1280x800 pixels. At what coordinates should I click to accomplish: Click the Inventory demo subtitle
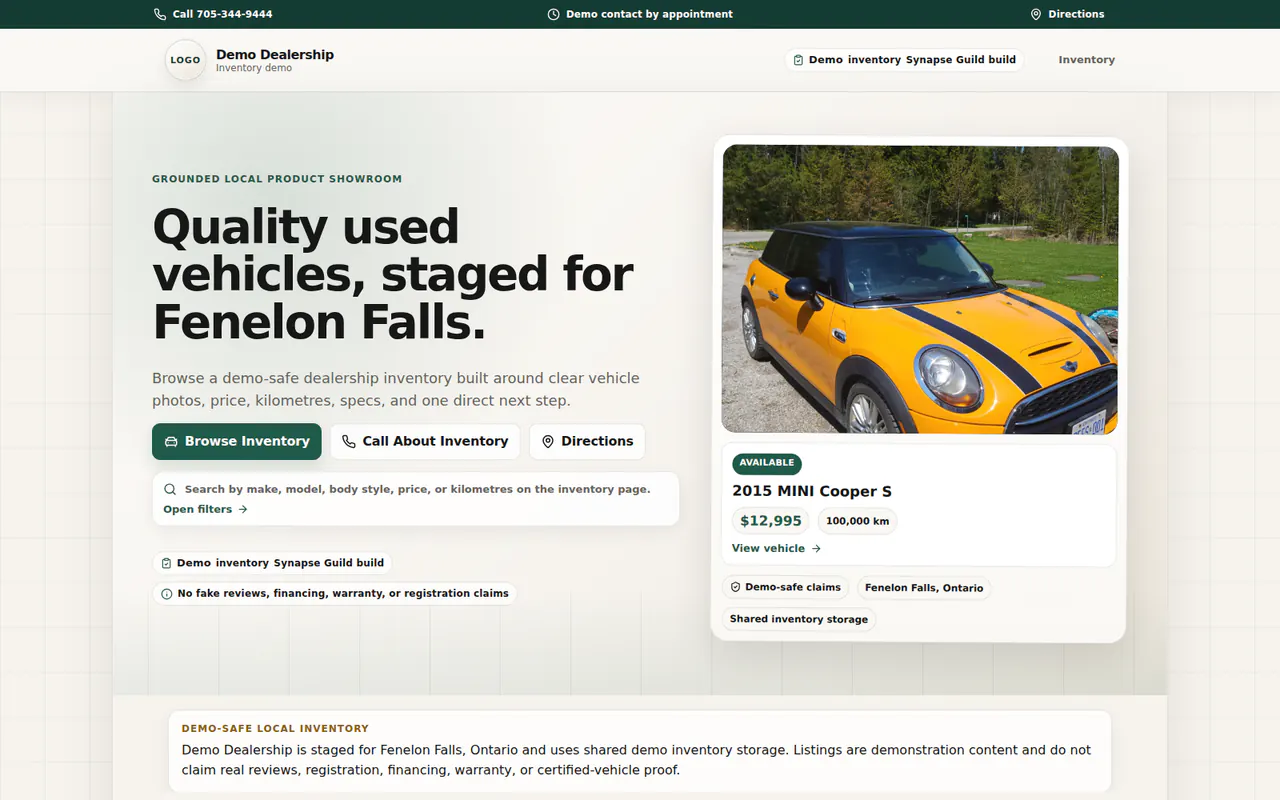pos(254,68)
